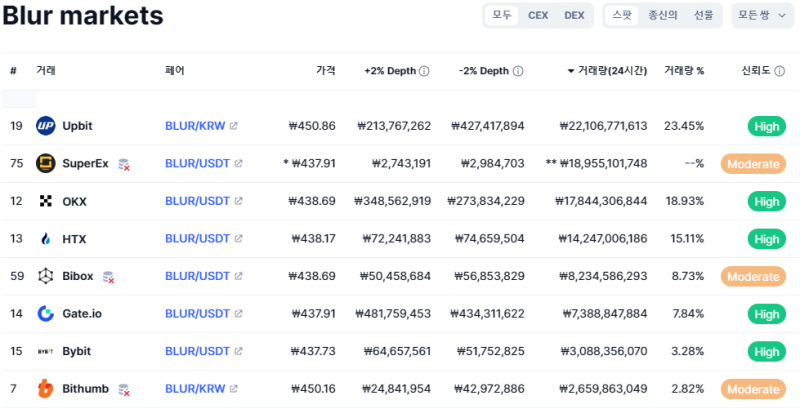
Task: Open OKX BLUR/USDT pair link
Action: point(197,201)
